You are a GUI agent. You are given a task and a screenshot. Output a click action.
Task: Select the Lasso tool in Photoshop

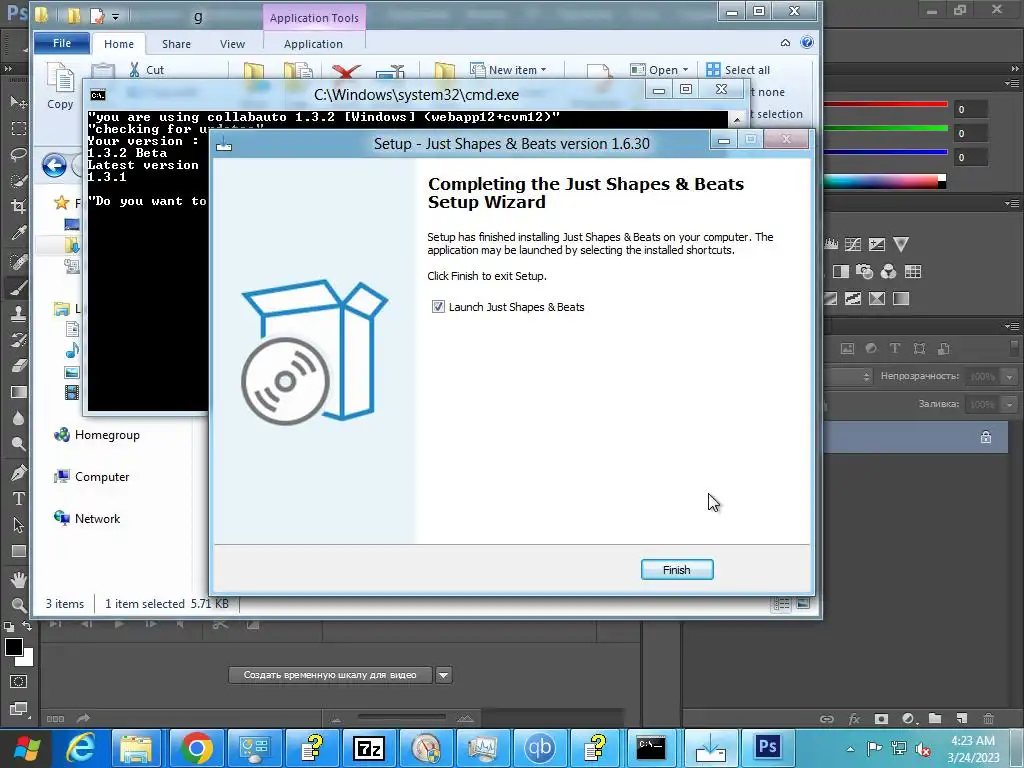pyautogui.click(x=18, y=154)
